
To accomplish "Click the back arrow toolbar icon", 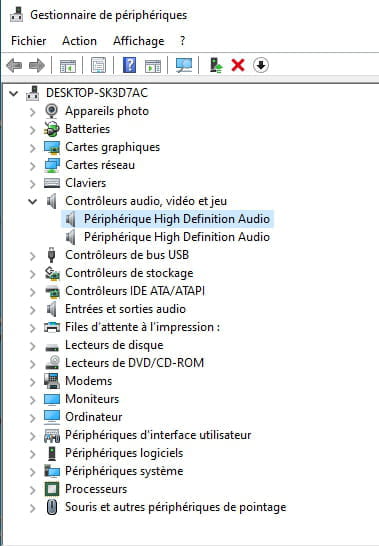I will point(14,65).
